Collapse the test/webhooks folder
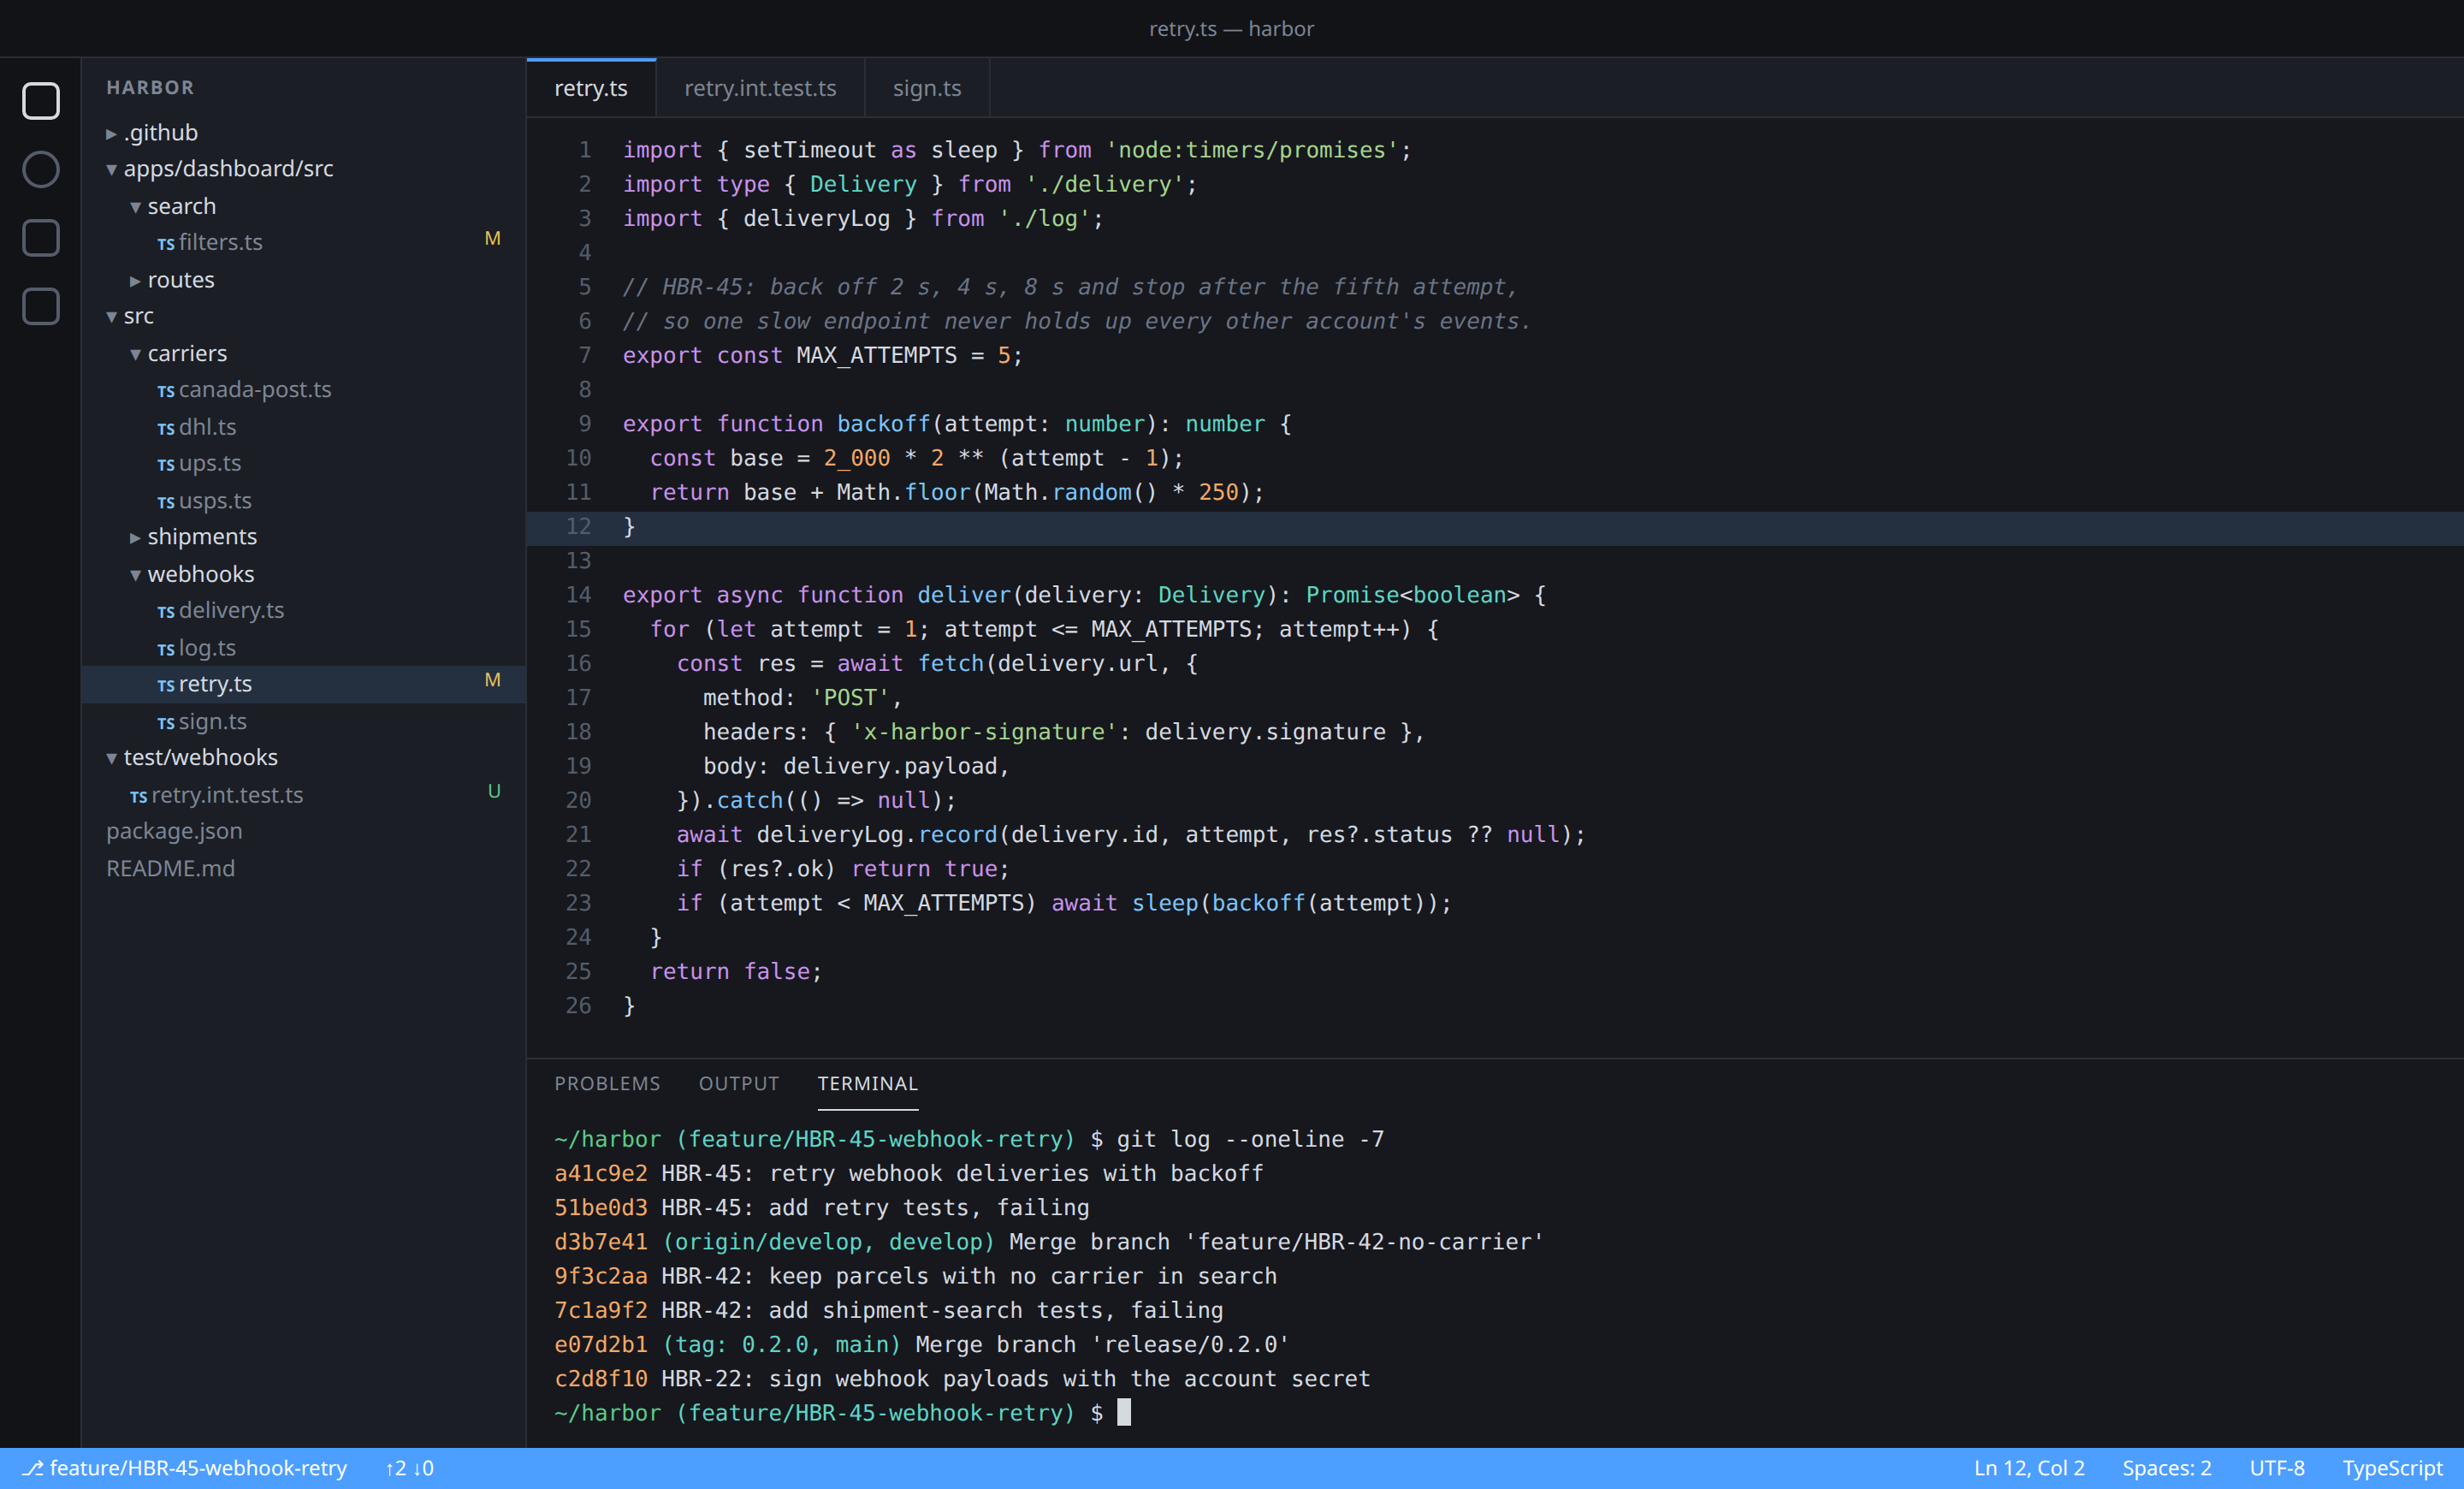This screenshot has height=1489, width=2464. (x=111, y=758)
